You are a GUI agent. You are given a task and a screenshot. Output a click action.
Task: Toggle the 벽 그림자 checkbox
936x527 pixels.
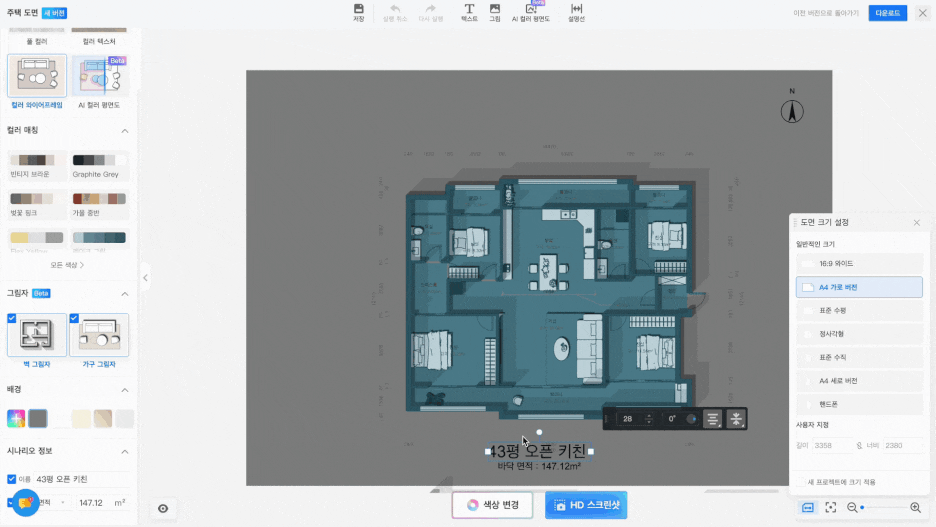tap(12, 318)
